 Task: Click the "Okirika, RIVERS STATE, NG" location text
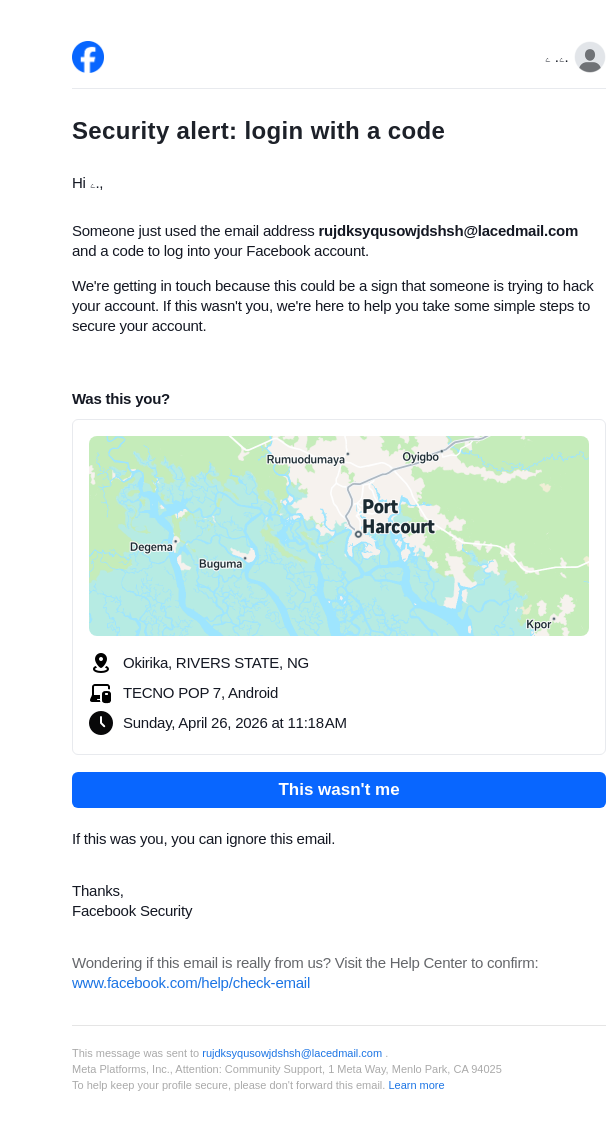point(216,663)
